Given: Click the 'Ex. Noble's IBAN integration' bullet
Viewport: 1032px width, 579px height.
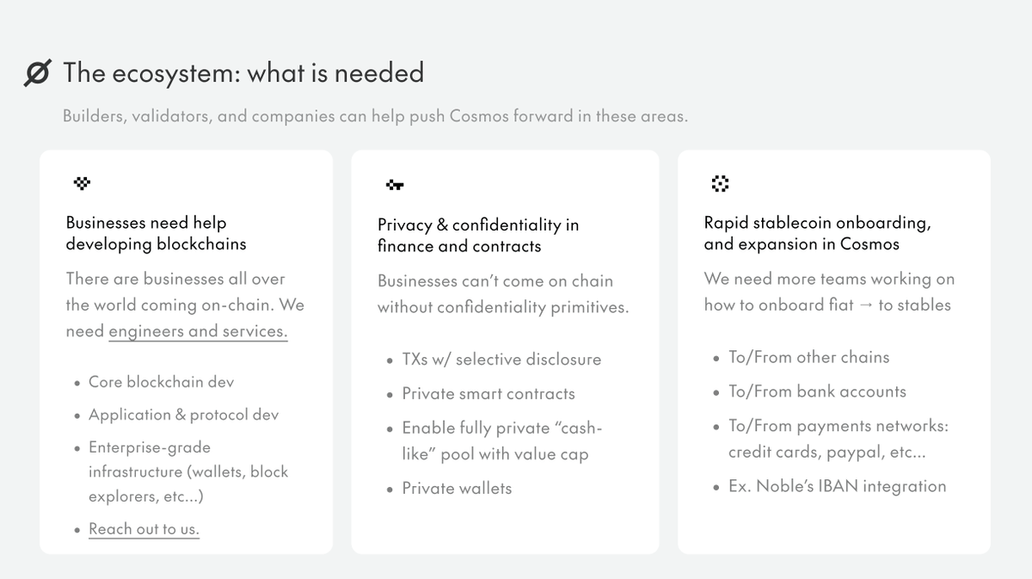Looking at the screenshot, I should pos(837,486).
